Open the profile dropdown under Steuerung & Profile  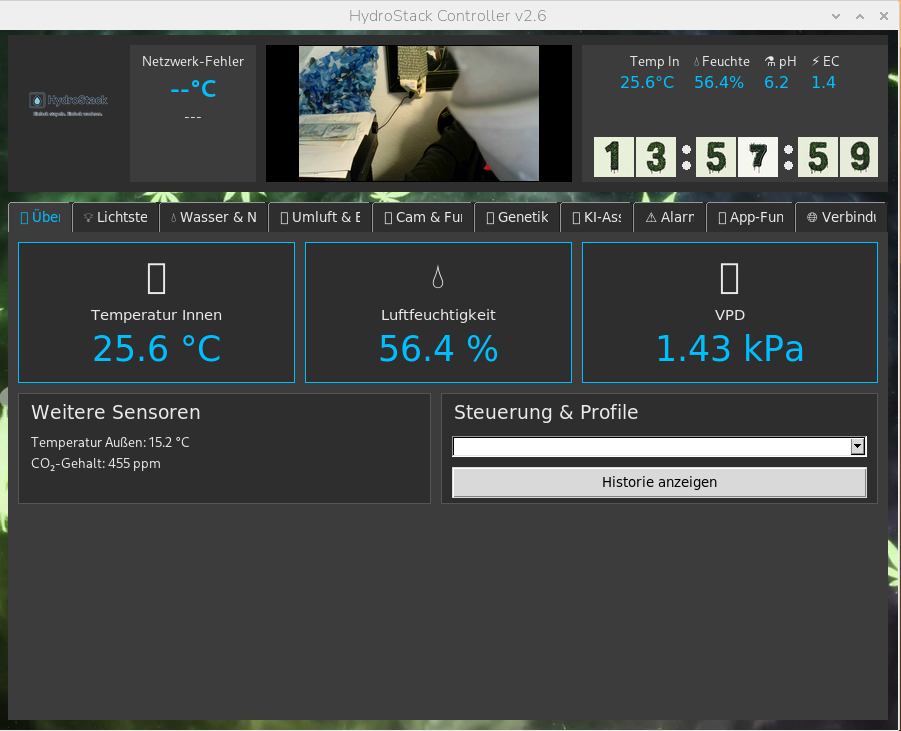[x=655, y=447]
